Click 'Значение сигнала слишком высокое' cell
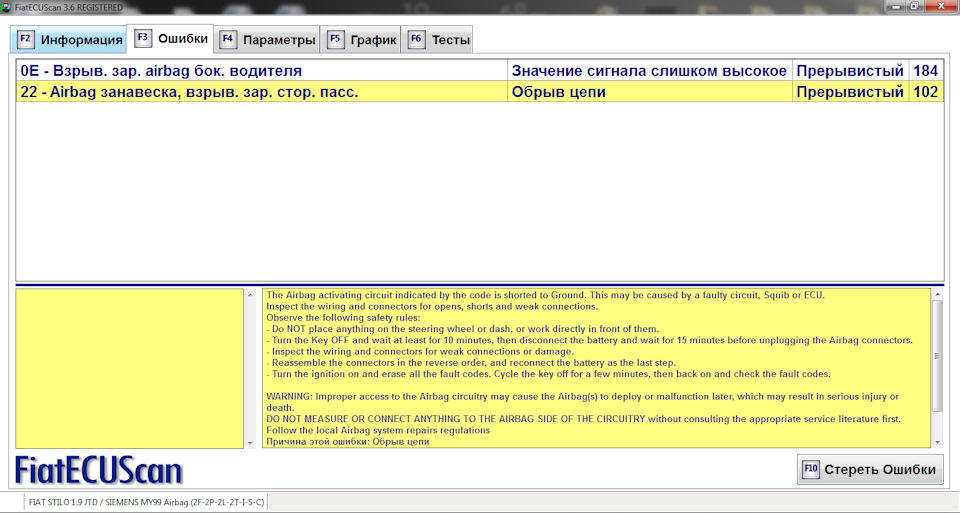 click(x=650, y=70)
